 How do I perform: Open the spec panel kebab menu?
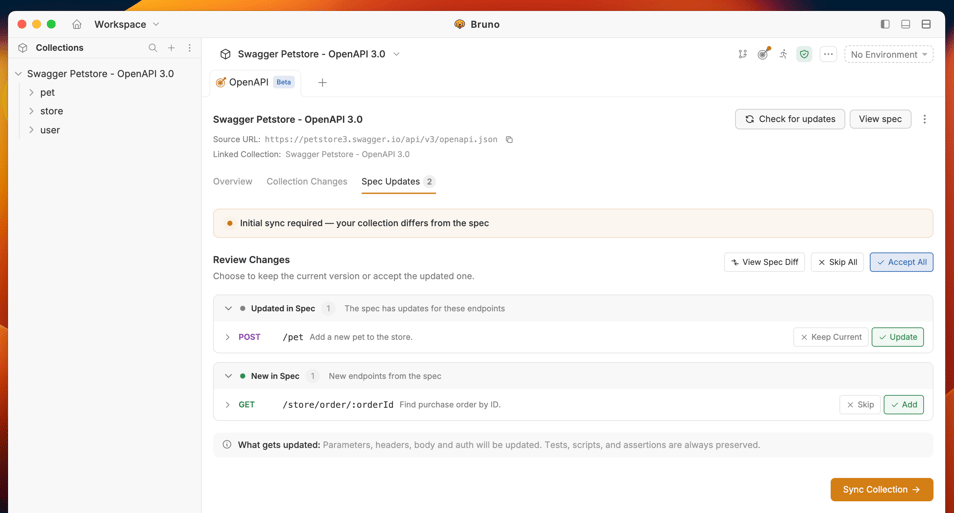(925, 119)
